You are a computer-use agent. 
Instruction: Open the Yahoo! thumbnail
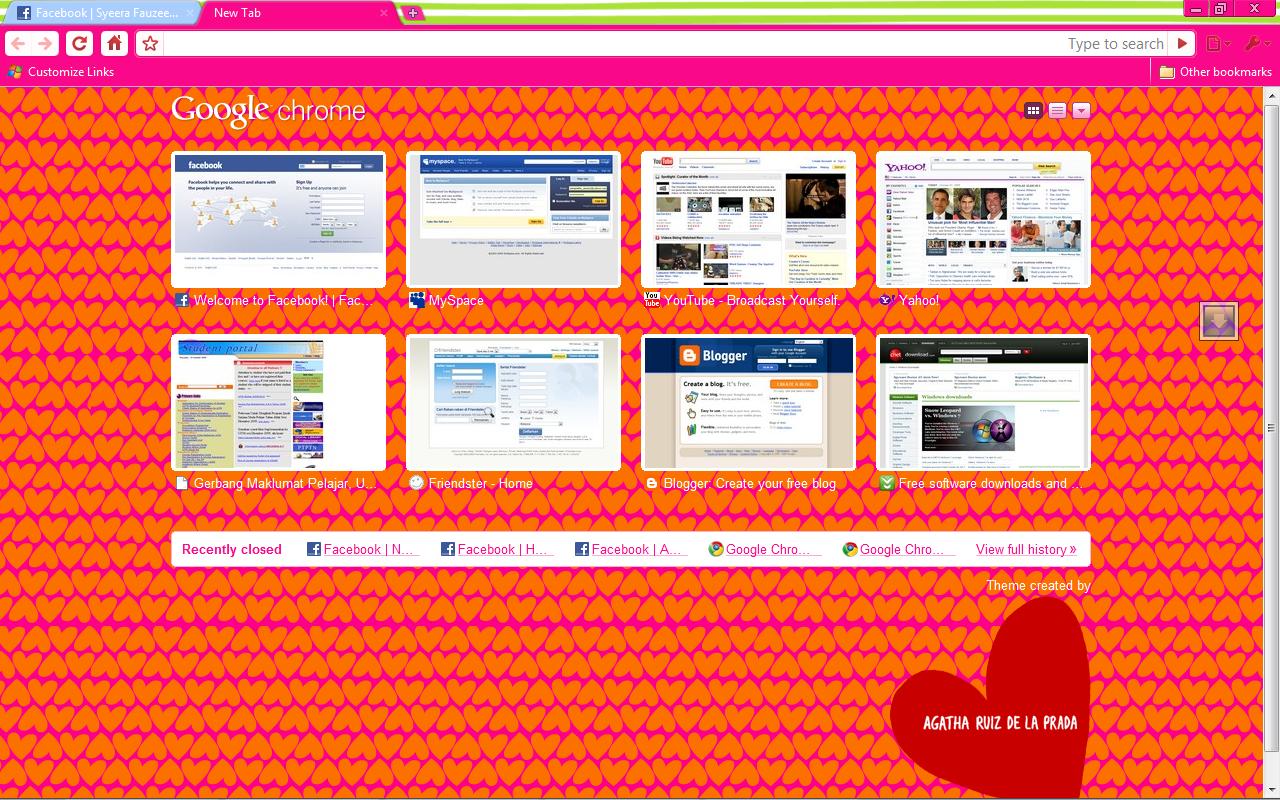pos(983,220)
